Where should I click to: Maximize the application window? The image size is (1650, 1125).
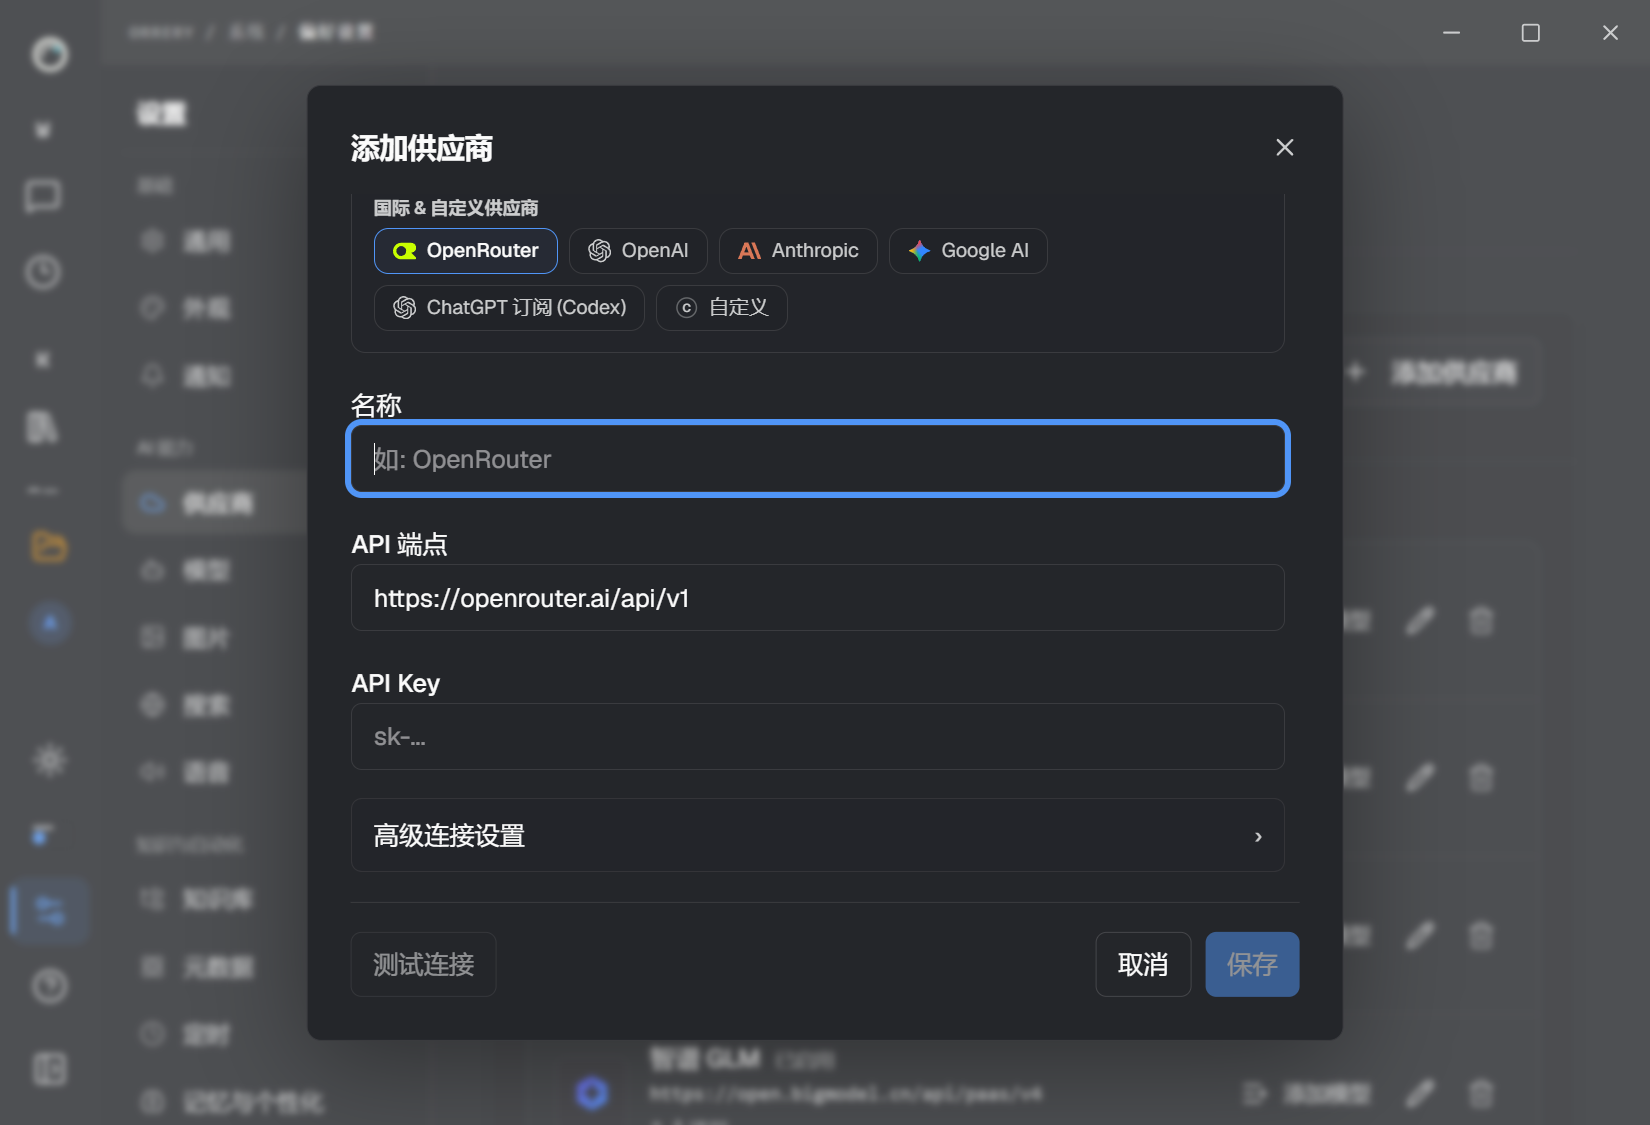(1531, 33)
